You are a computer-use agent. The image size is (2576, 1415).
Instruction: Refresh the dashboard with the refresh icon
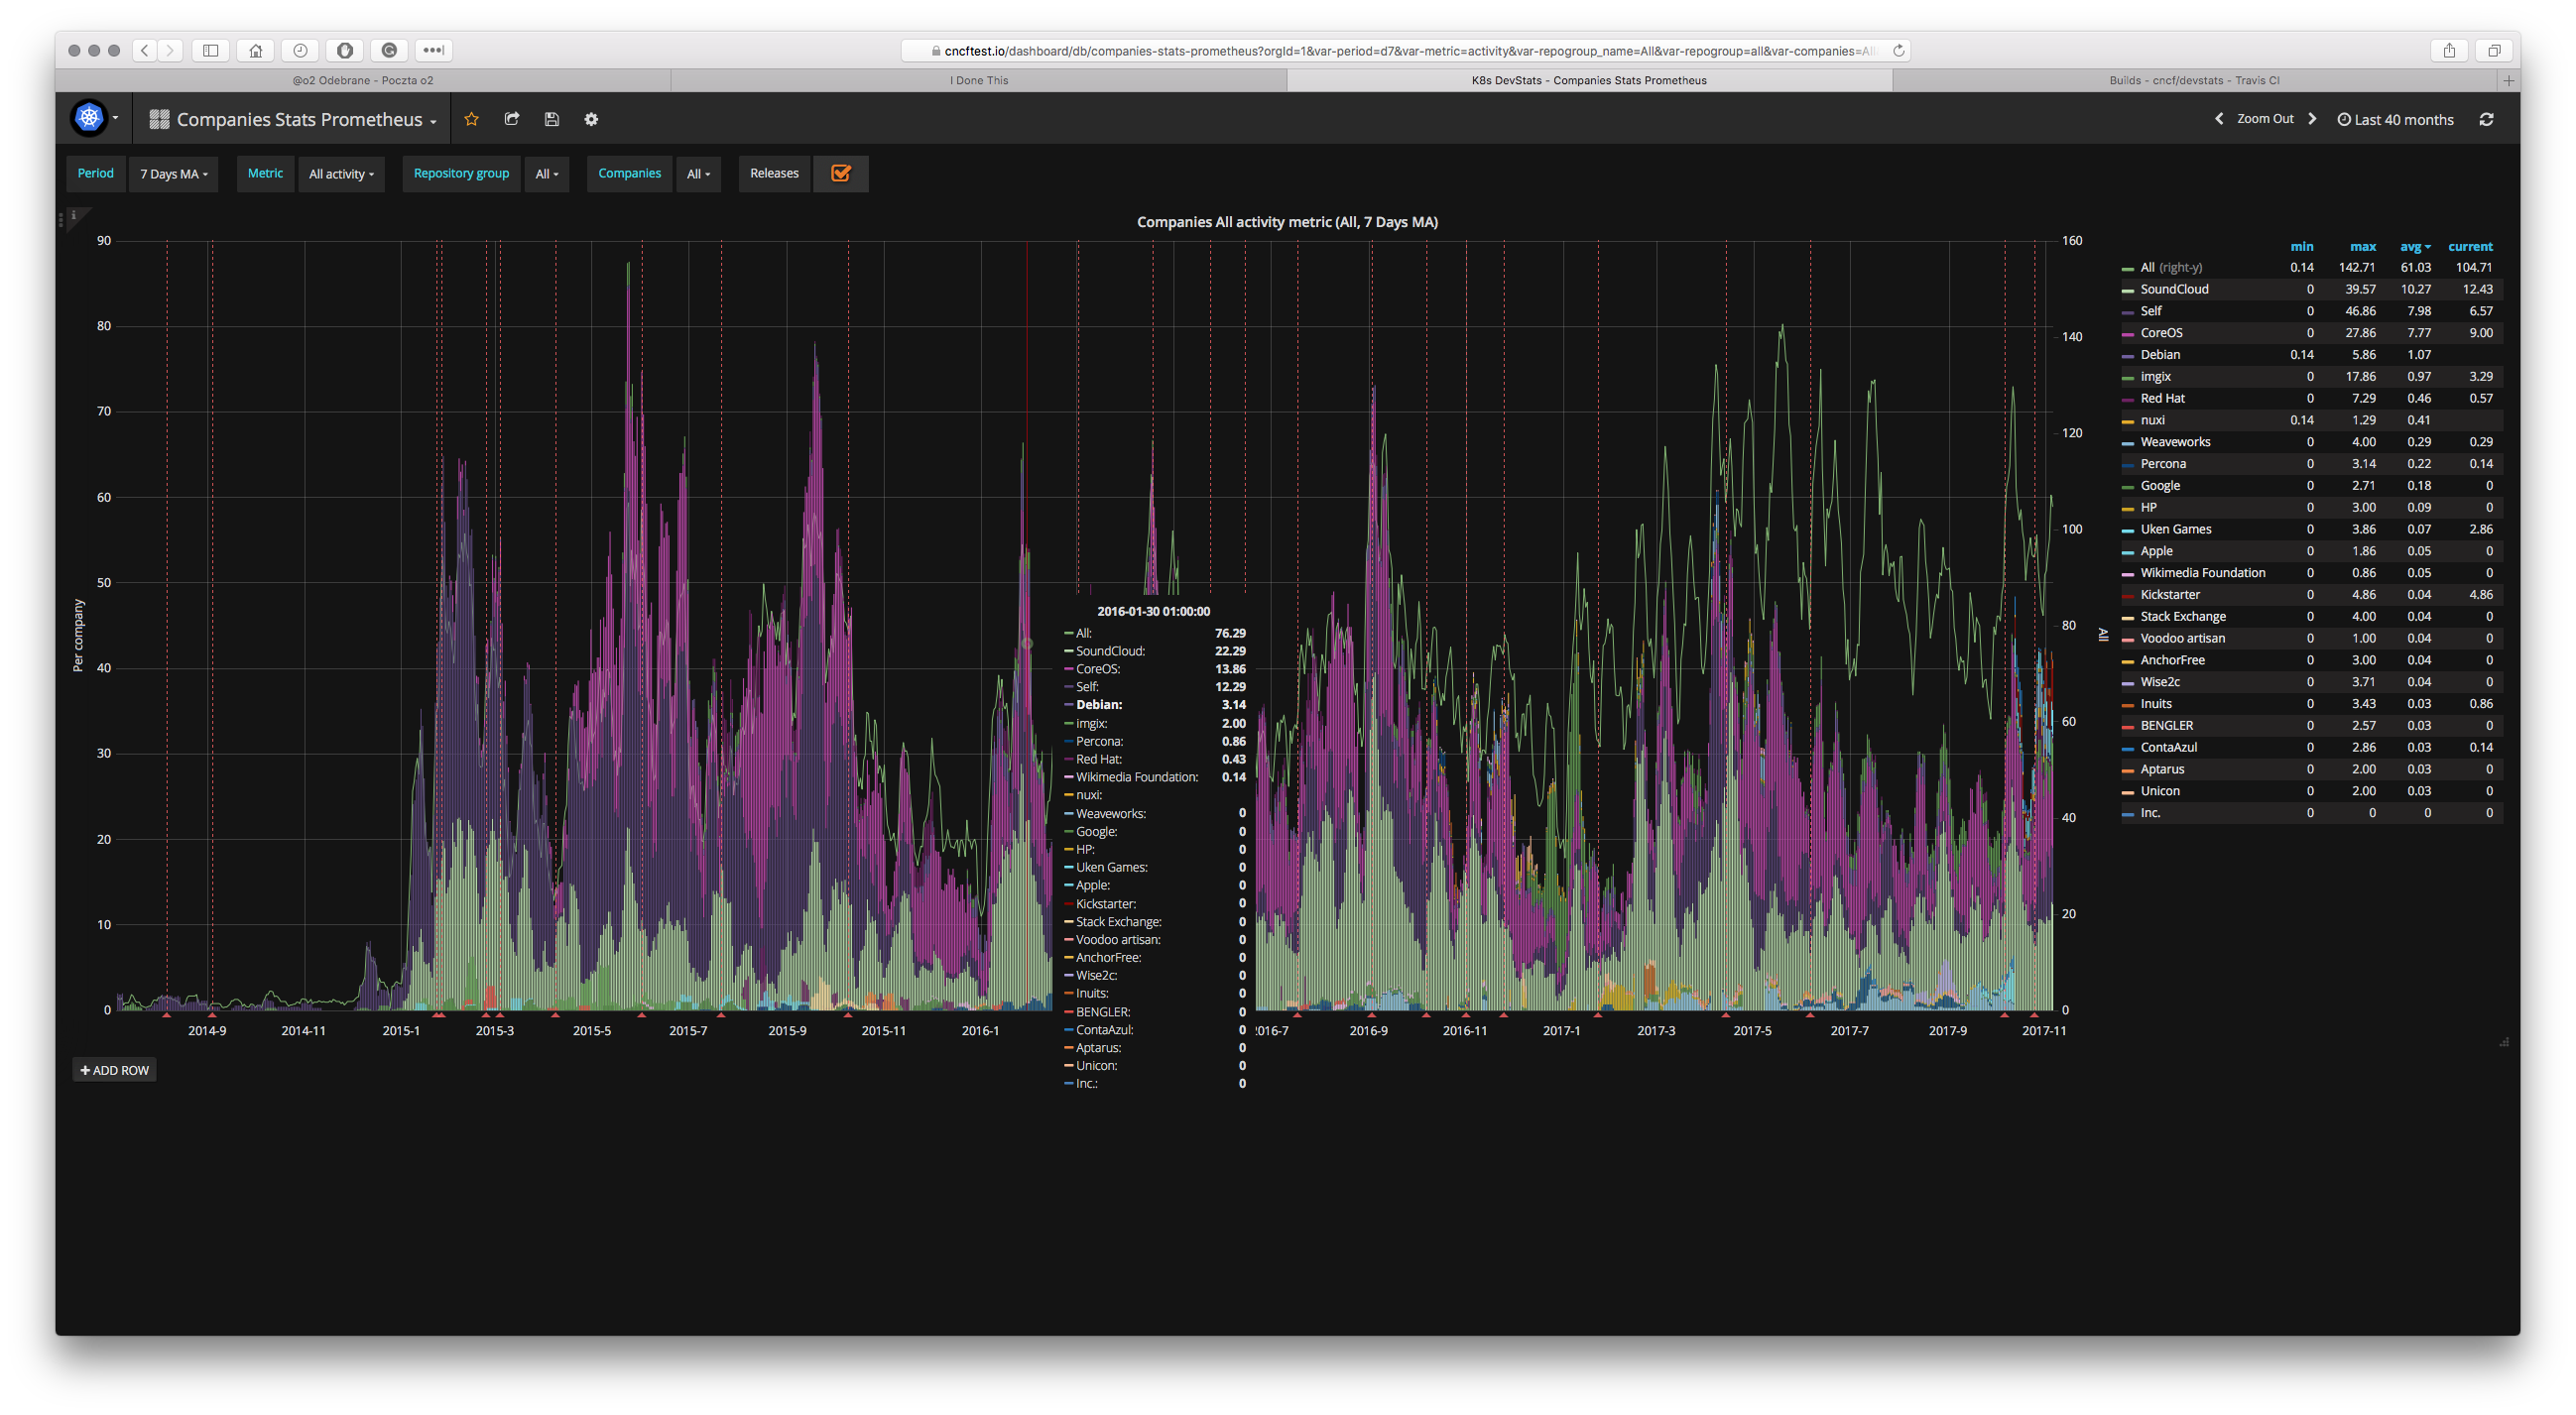(x=2487, y=118)
